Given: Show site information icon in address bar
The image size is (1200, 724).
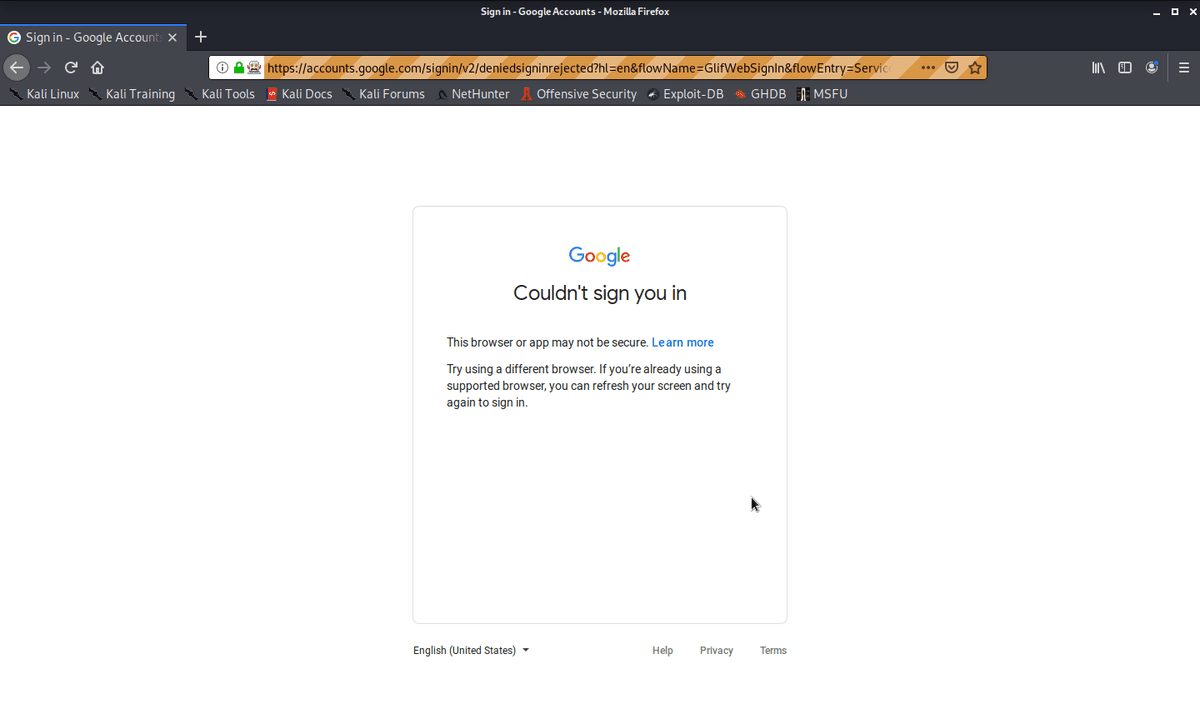Looking at the screenshot, I should (x=222, y=68).
